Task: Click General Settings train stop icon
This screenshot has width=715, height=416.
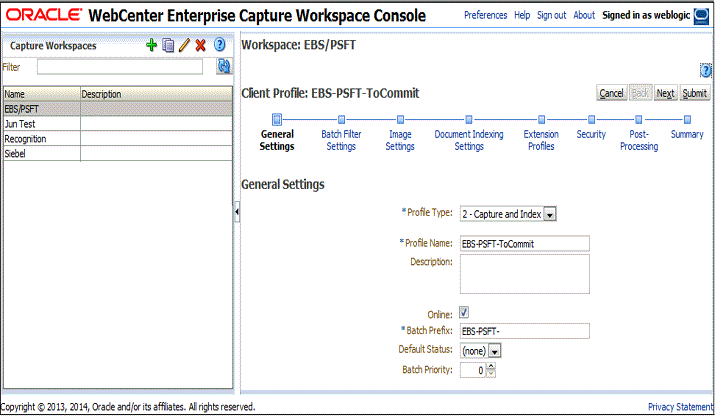Action: tap(277, 120)
